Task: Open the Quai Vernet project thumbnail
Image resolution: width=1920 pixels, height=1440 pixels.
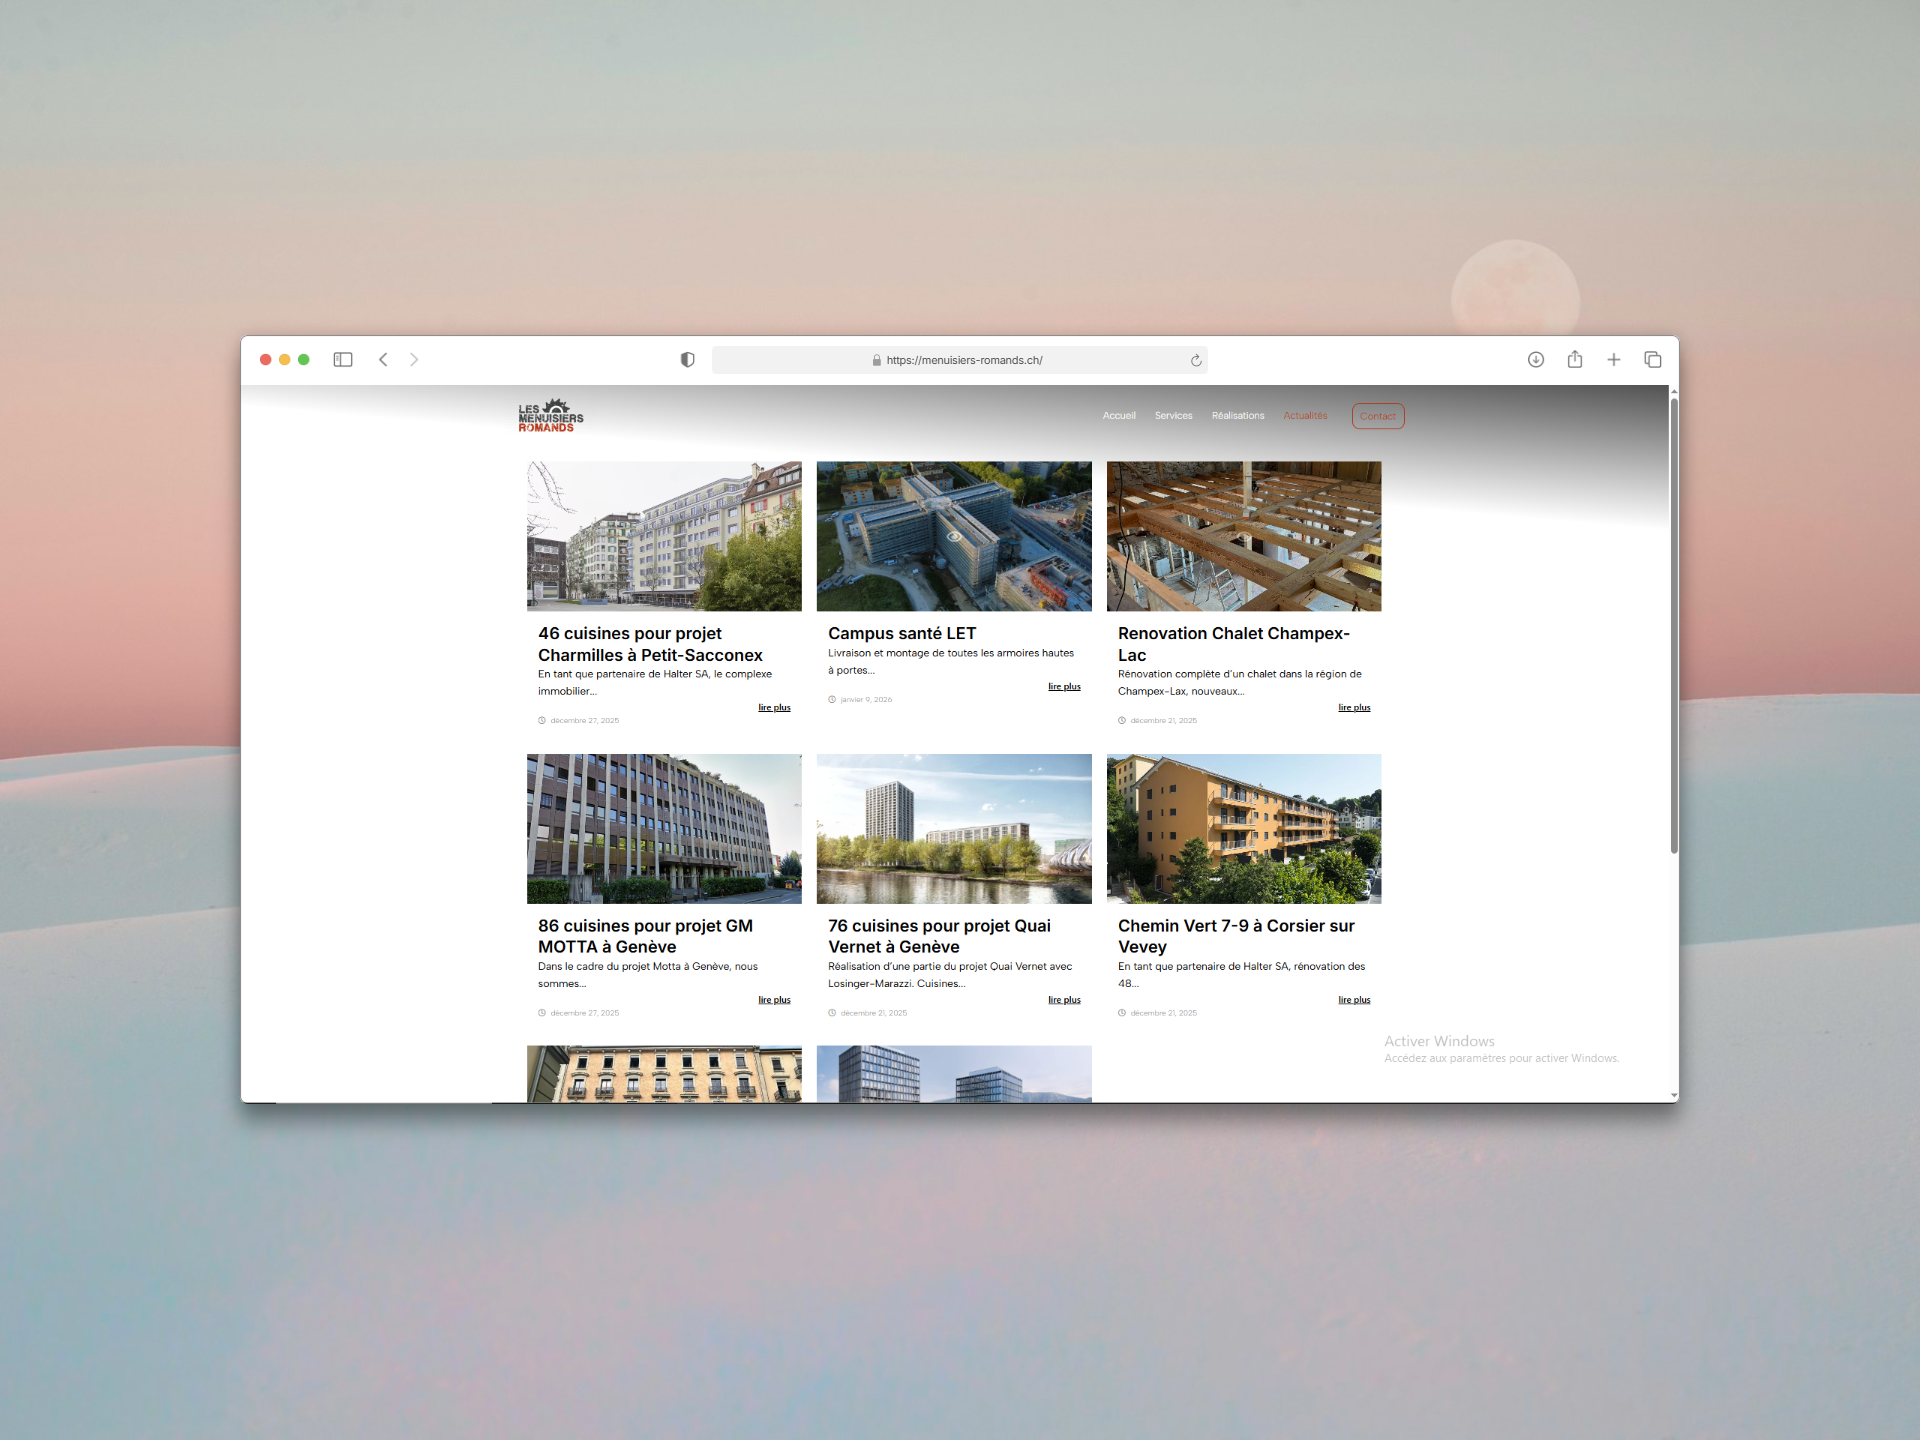Action: tap(954, 829)
